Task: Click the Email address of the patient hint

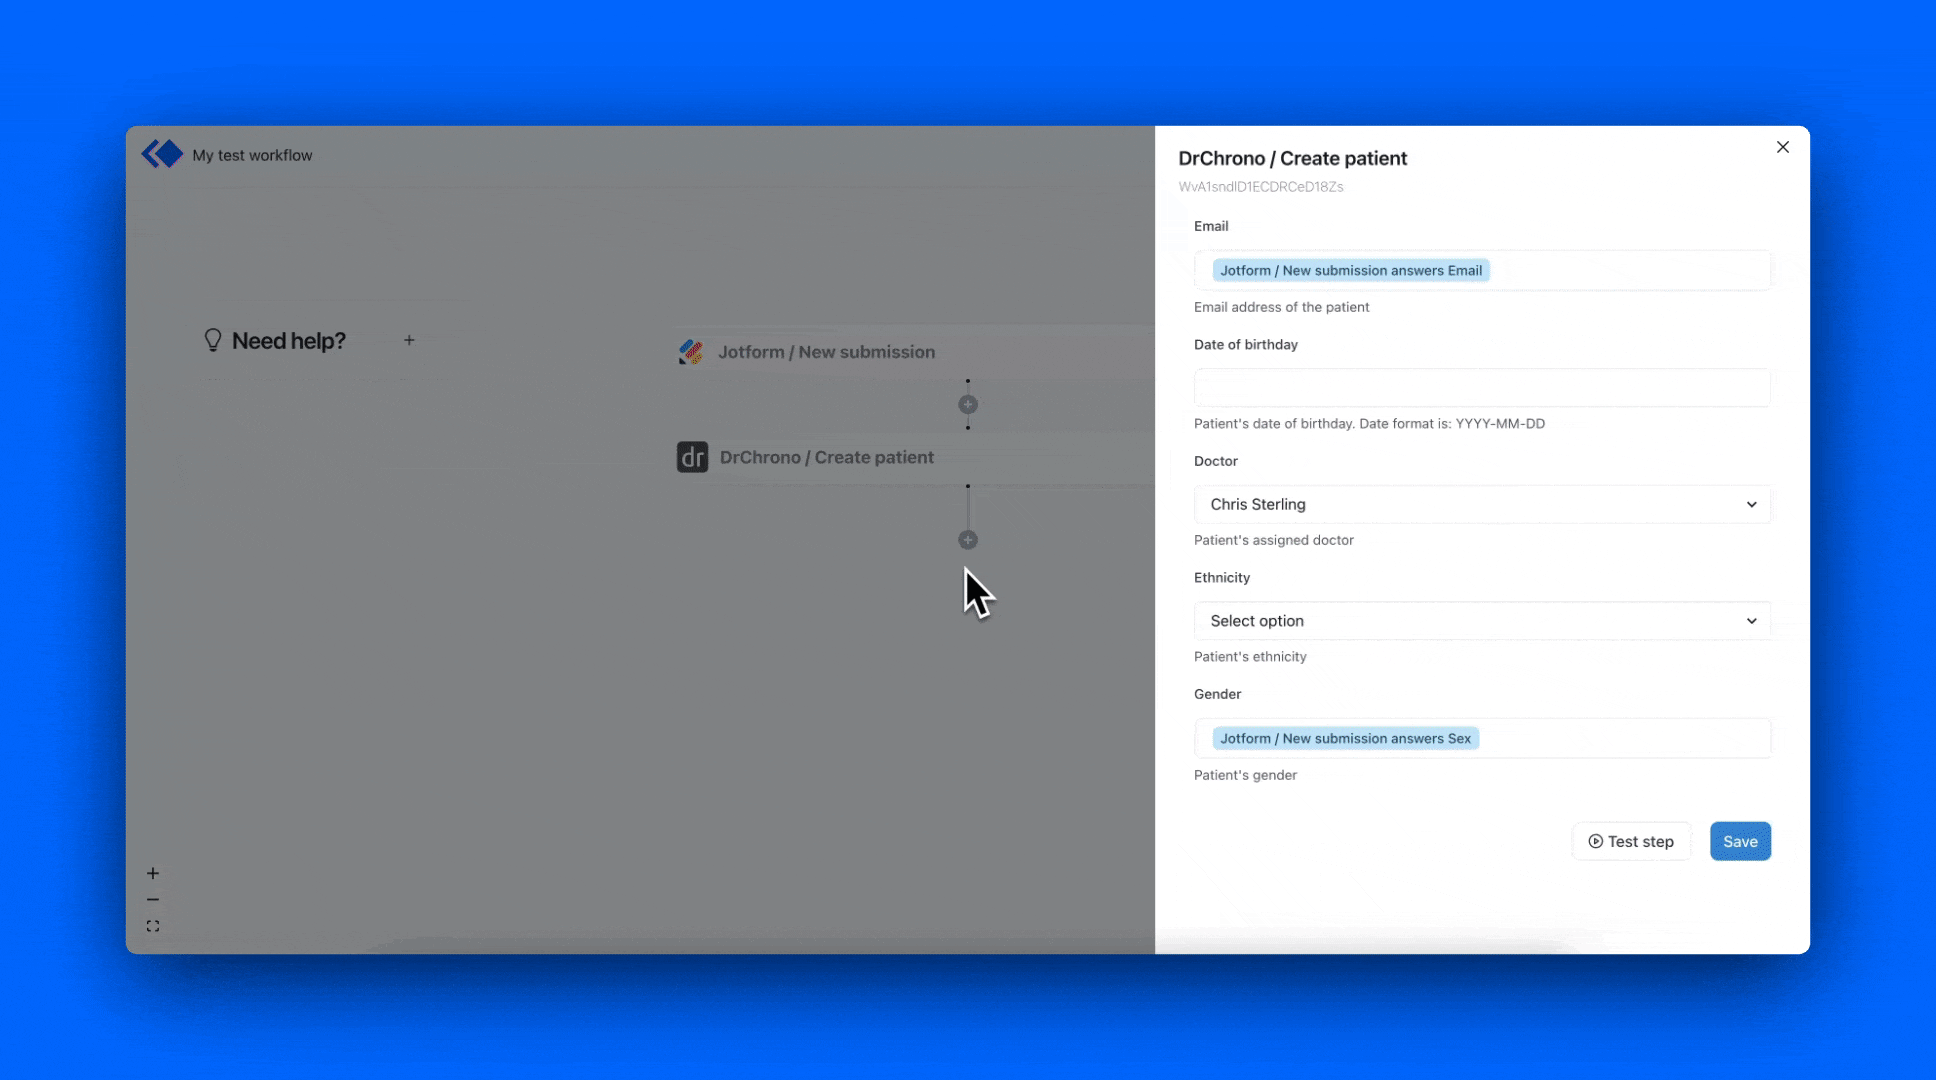Action: point(1281,307)
